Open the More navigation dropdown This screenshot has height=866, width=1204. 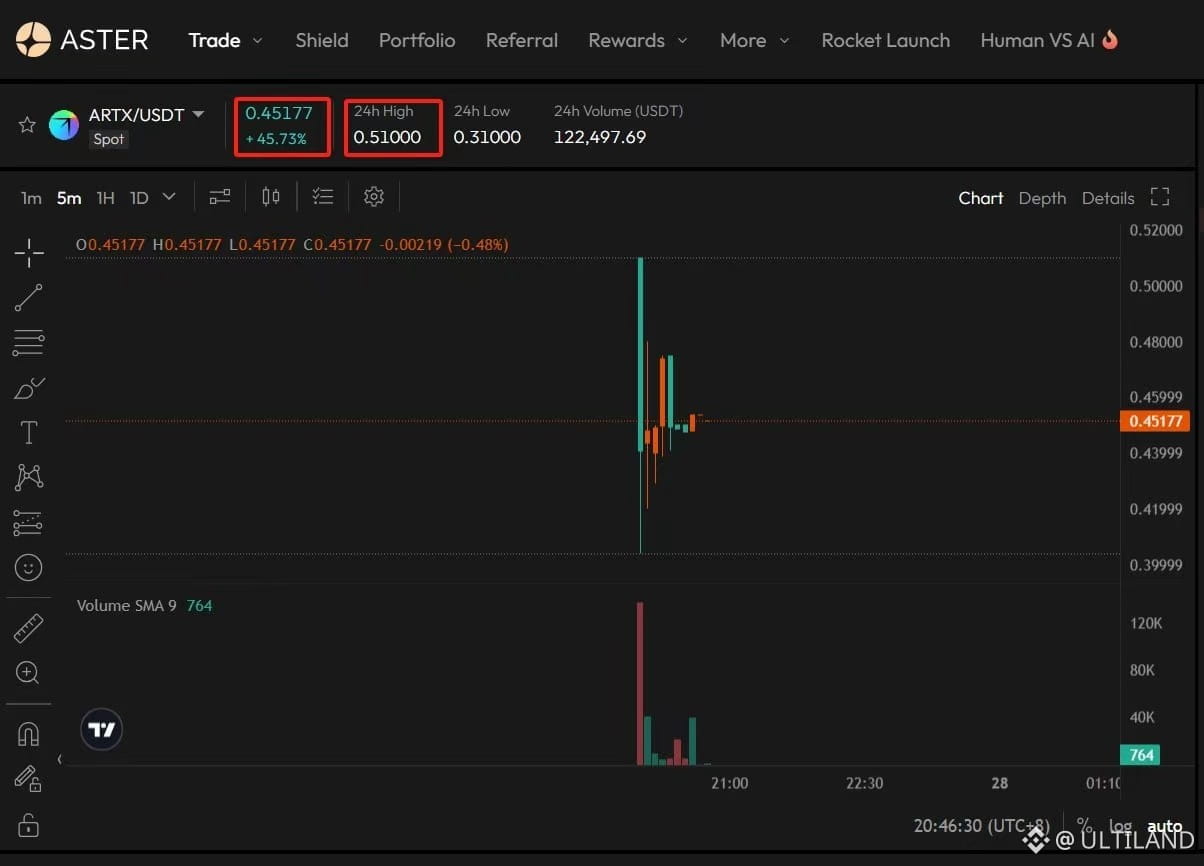(754, 40)
